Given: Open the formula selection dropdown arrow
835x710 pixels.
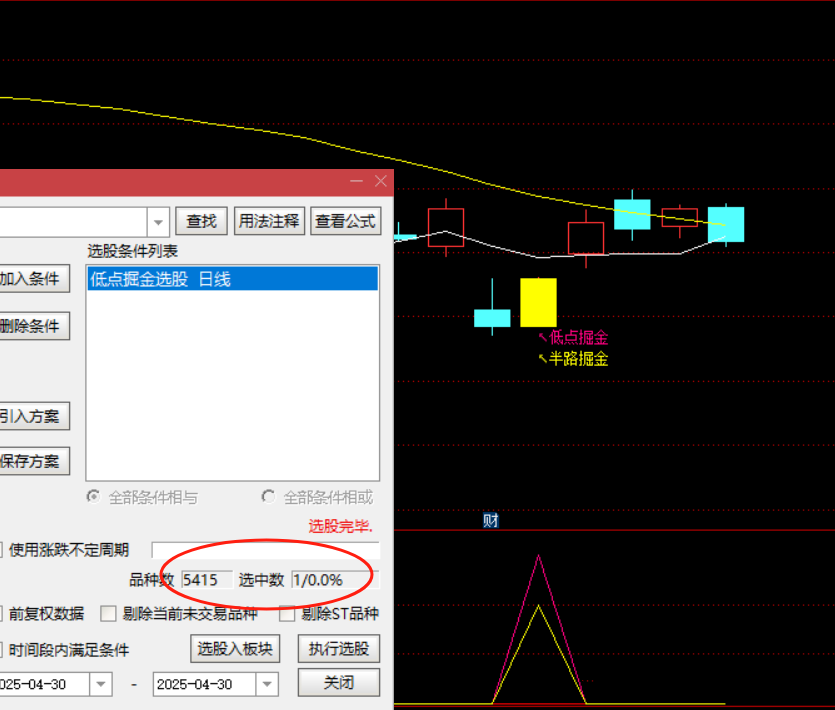Looking at the screenshot, I should click(x=158, y=221).
